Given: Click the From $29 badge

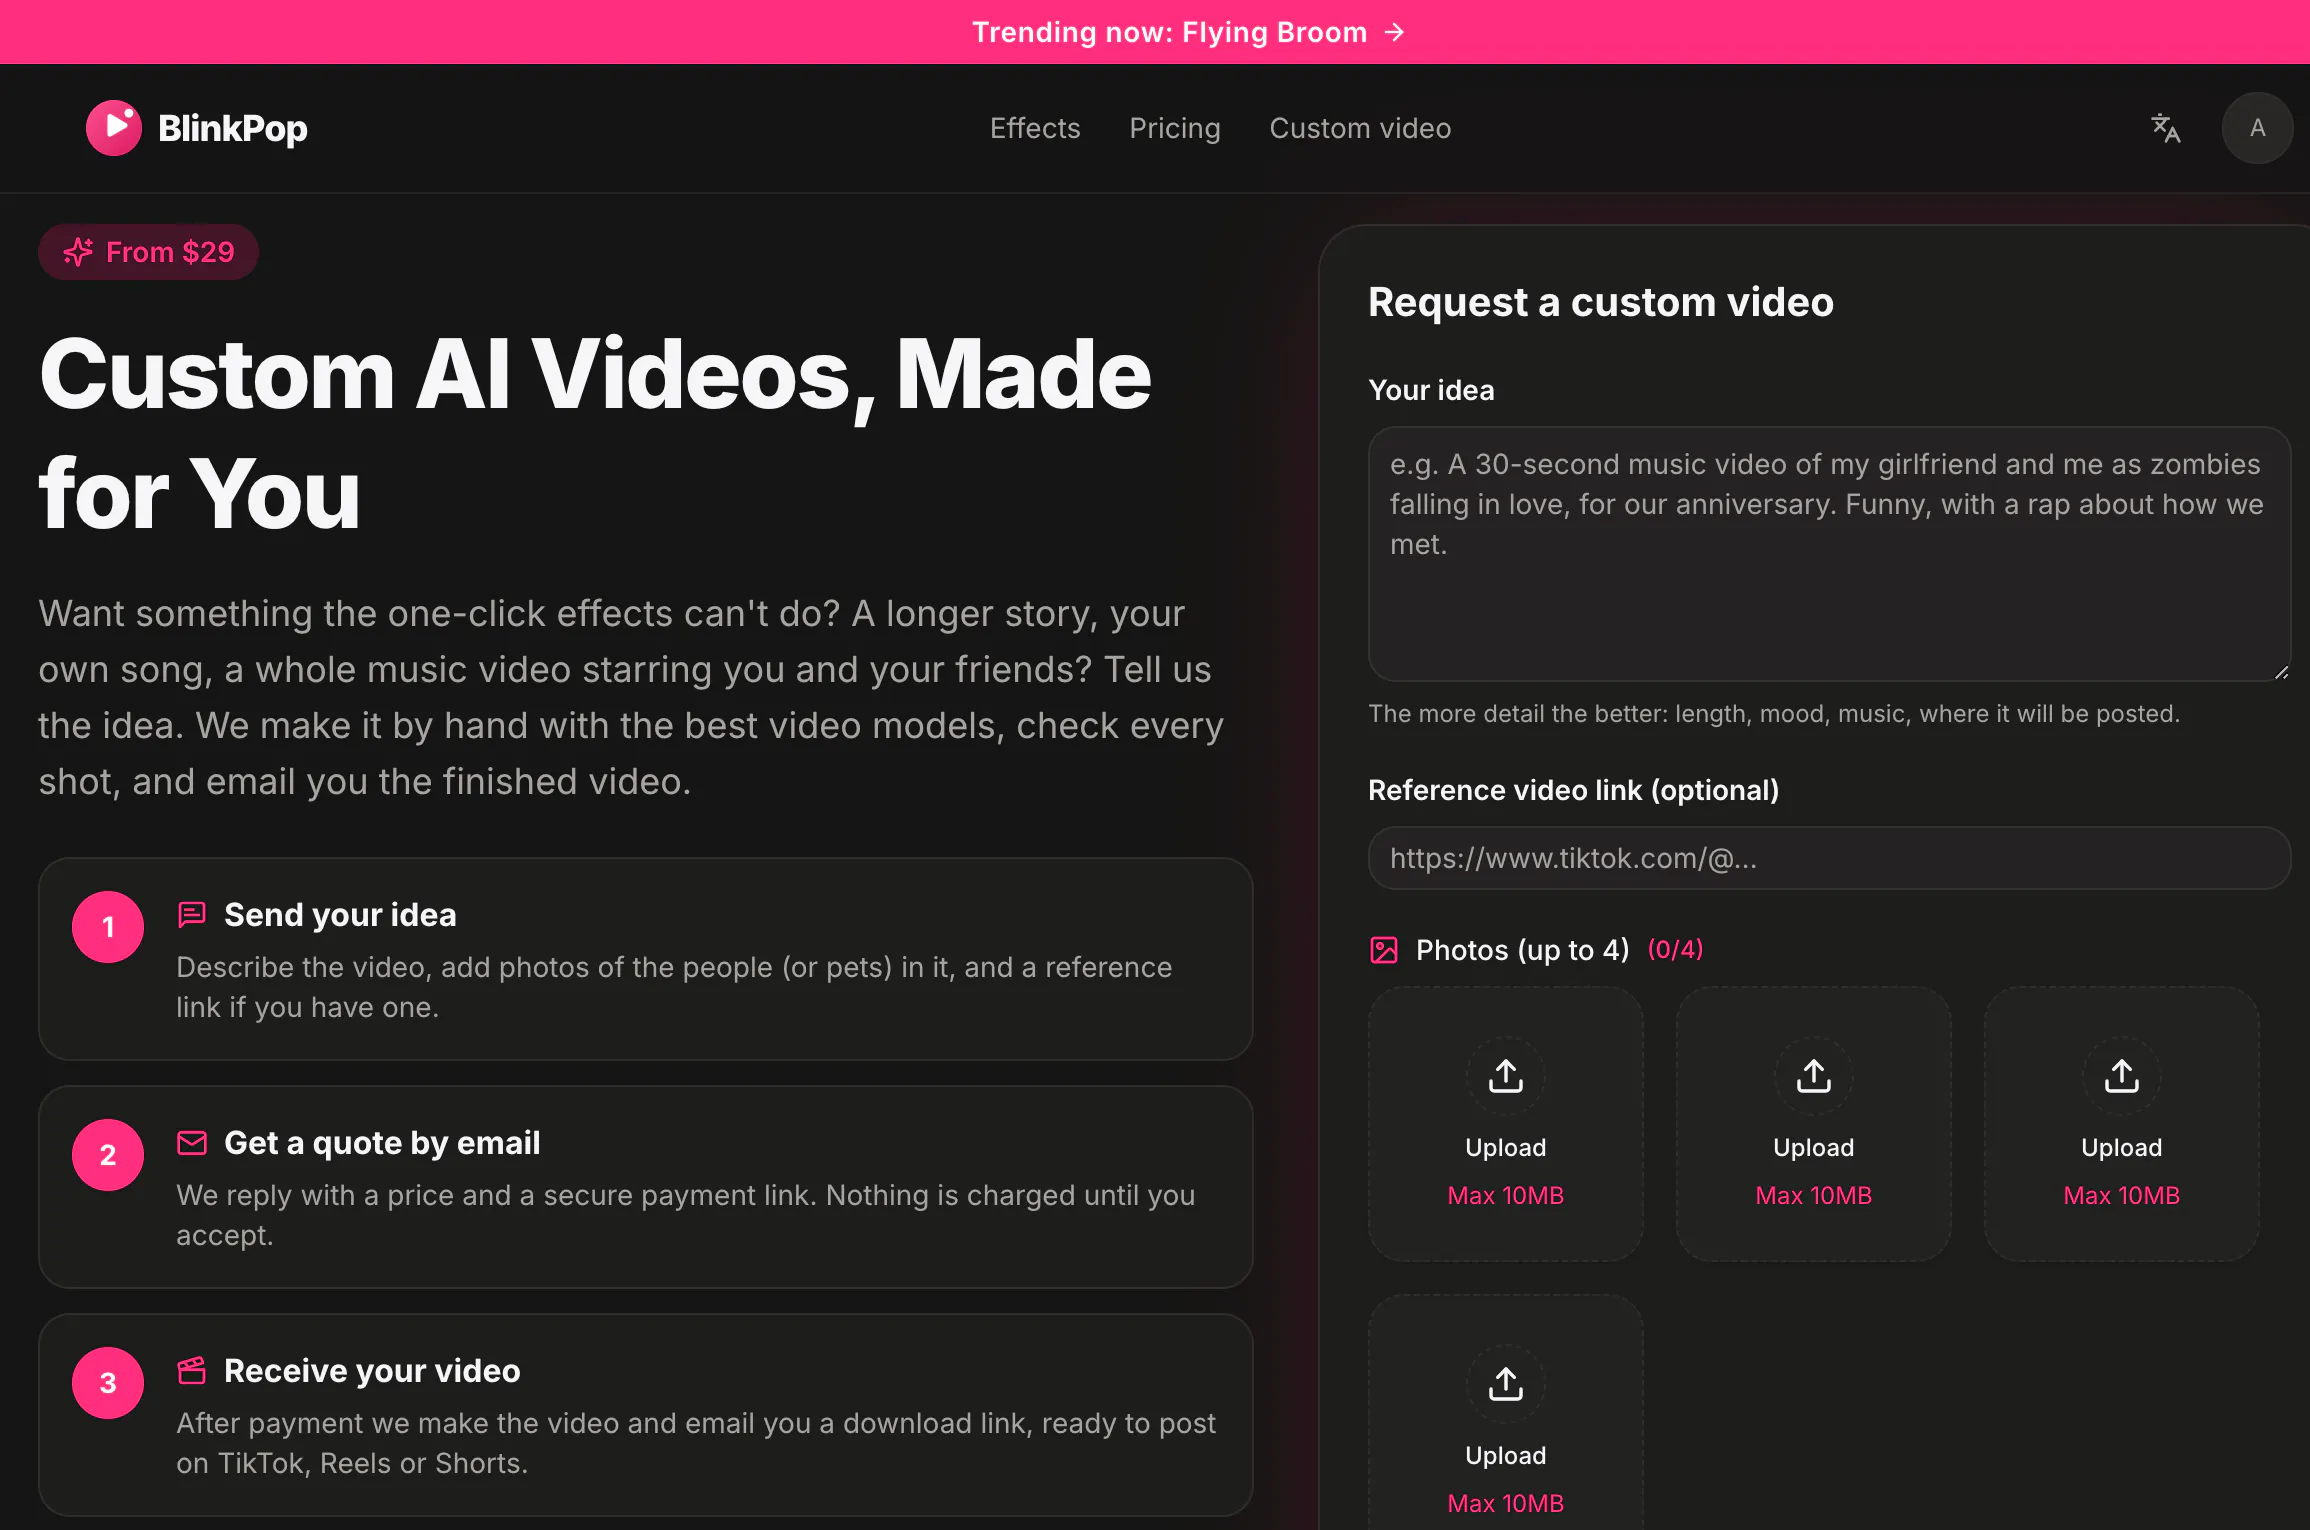Looking at the screenshot, I should pyautogui.click(x=148, y=252).
